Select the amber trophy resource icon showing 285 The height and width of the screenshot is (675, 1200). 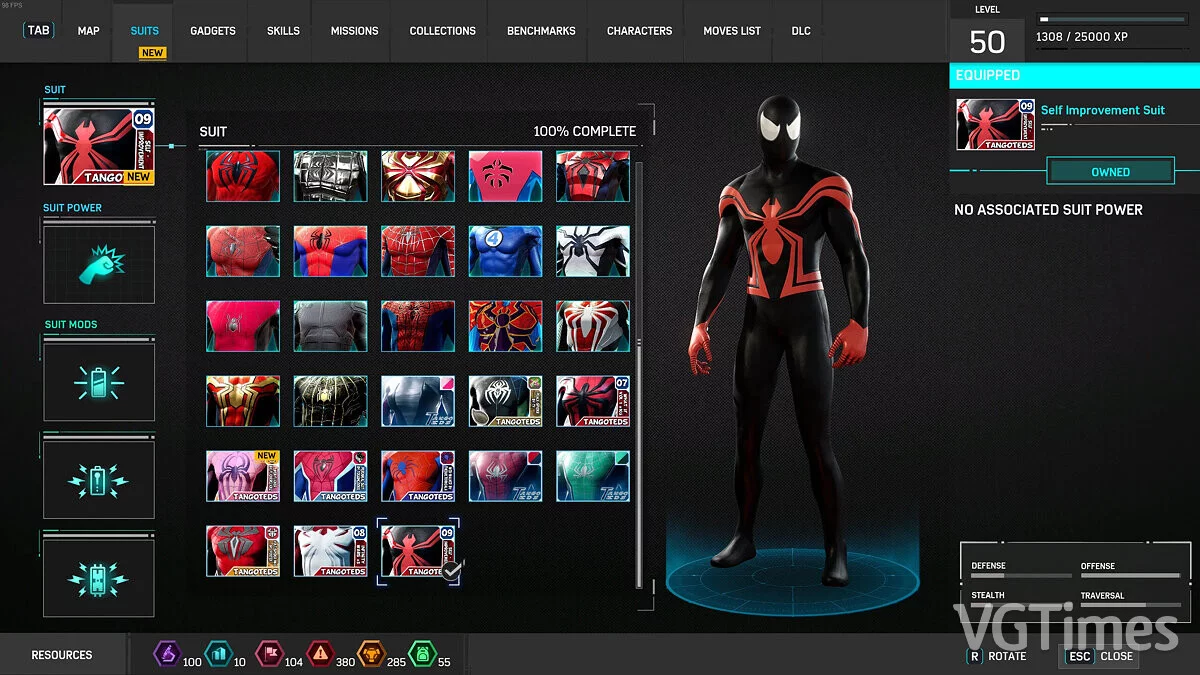click(372, 654)
